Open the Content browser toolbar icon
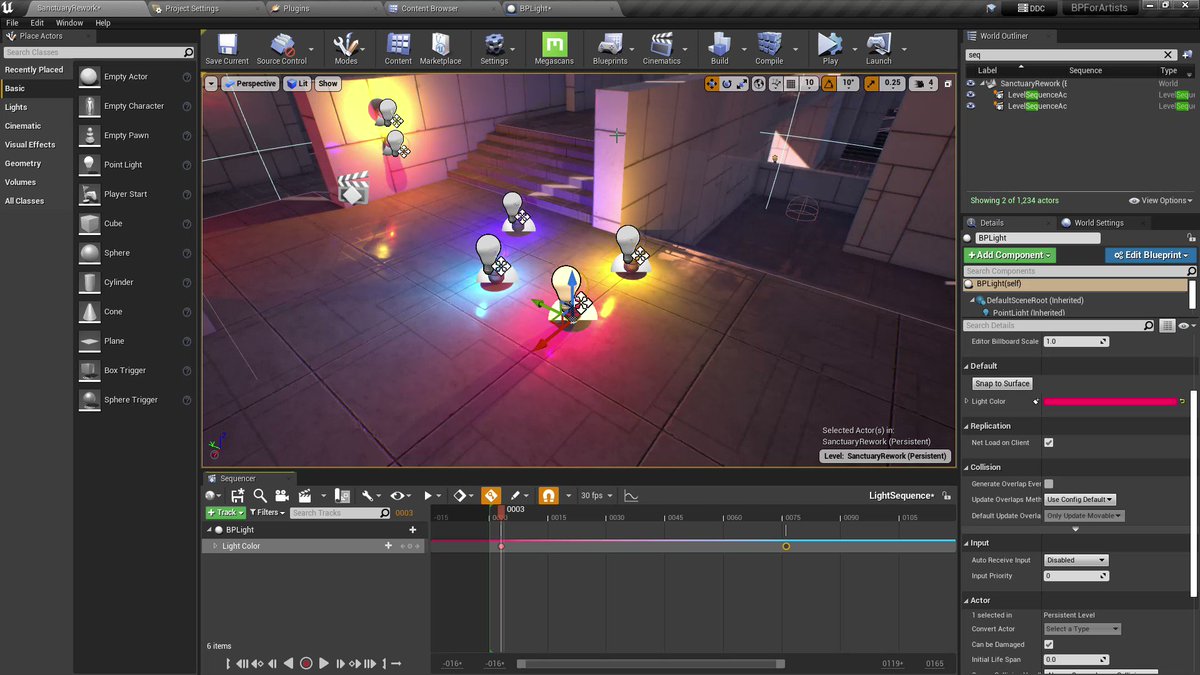The image size is (1200, 675). [x=398, y=48]
